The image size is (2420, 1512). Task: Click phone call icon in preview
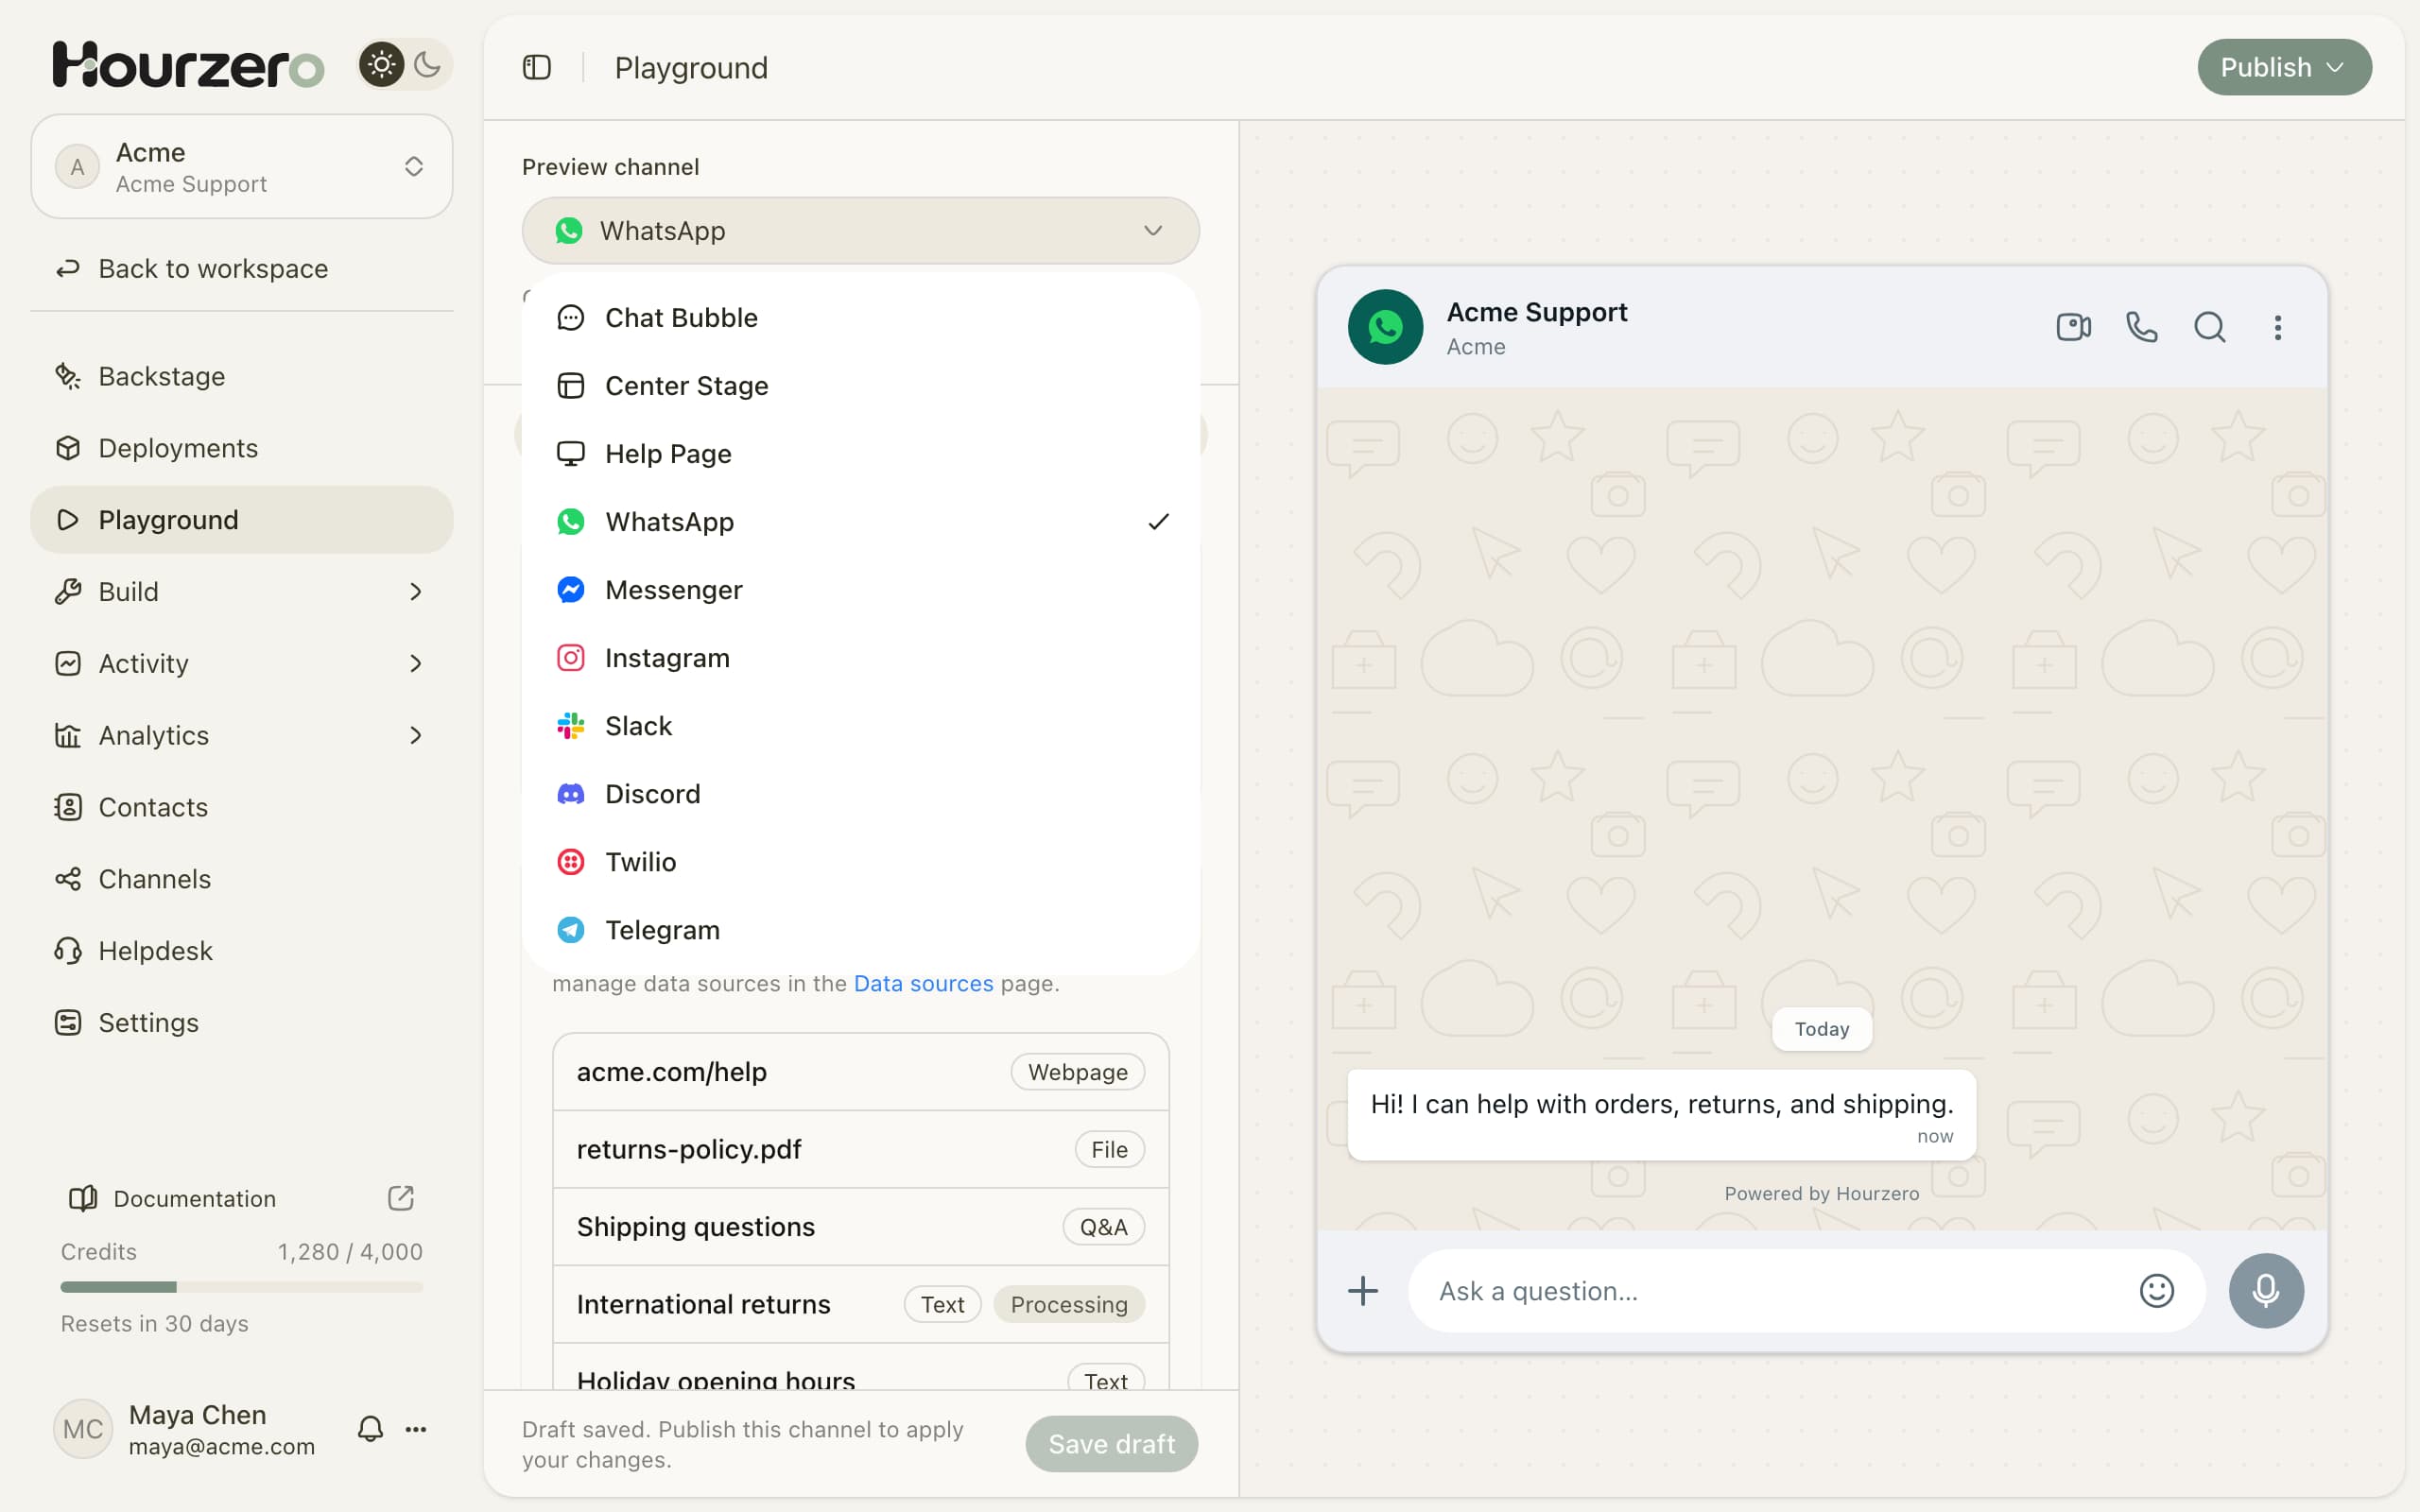pos(2141,327)
